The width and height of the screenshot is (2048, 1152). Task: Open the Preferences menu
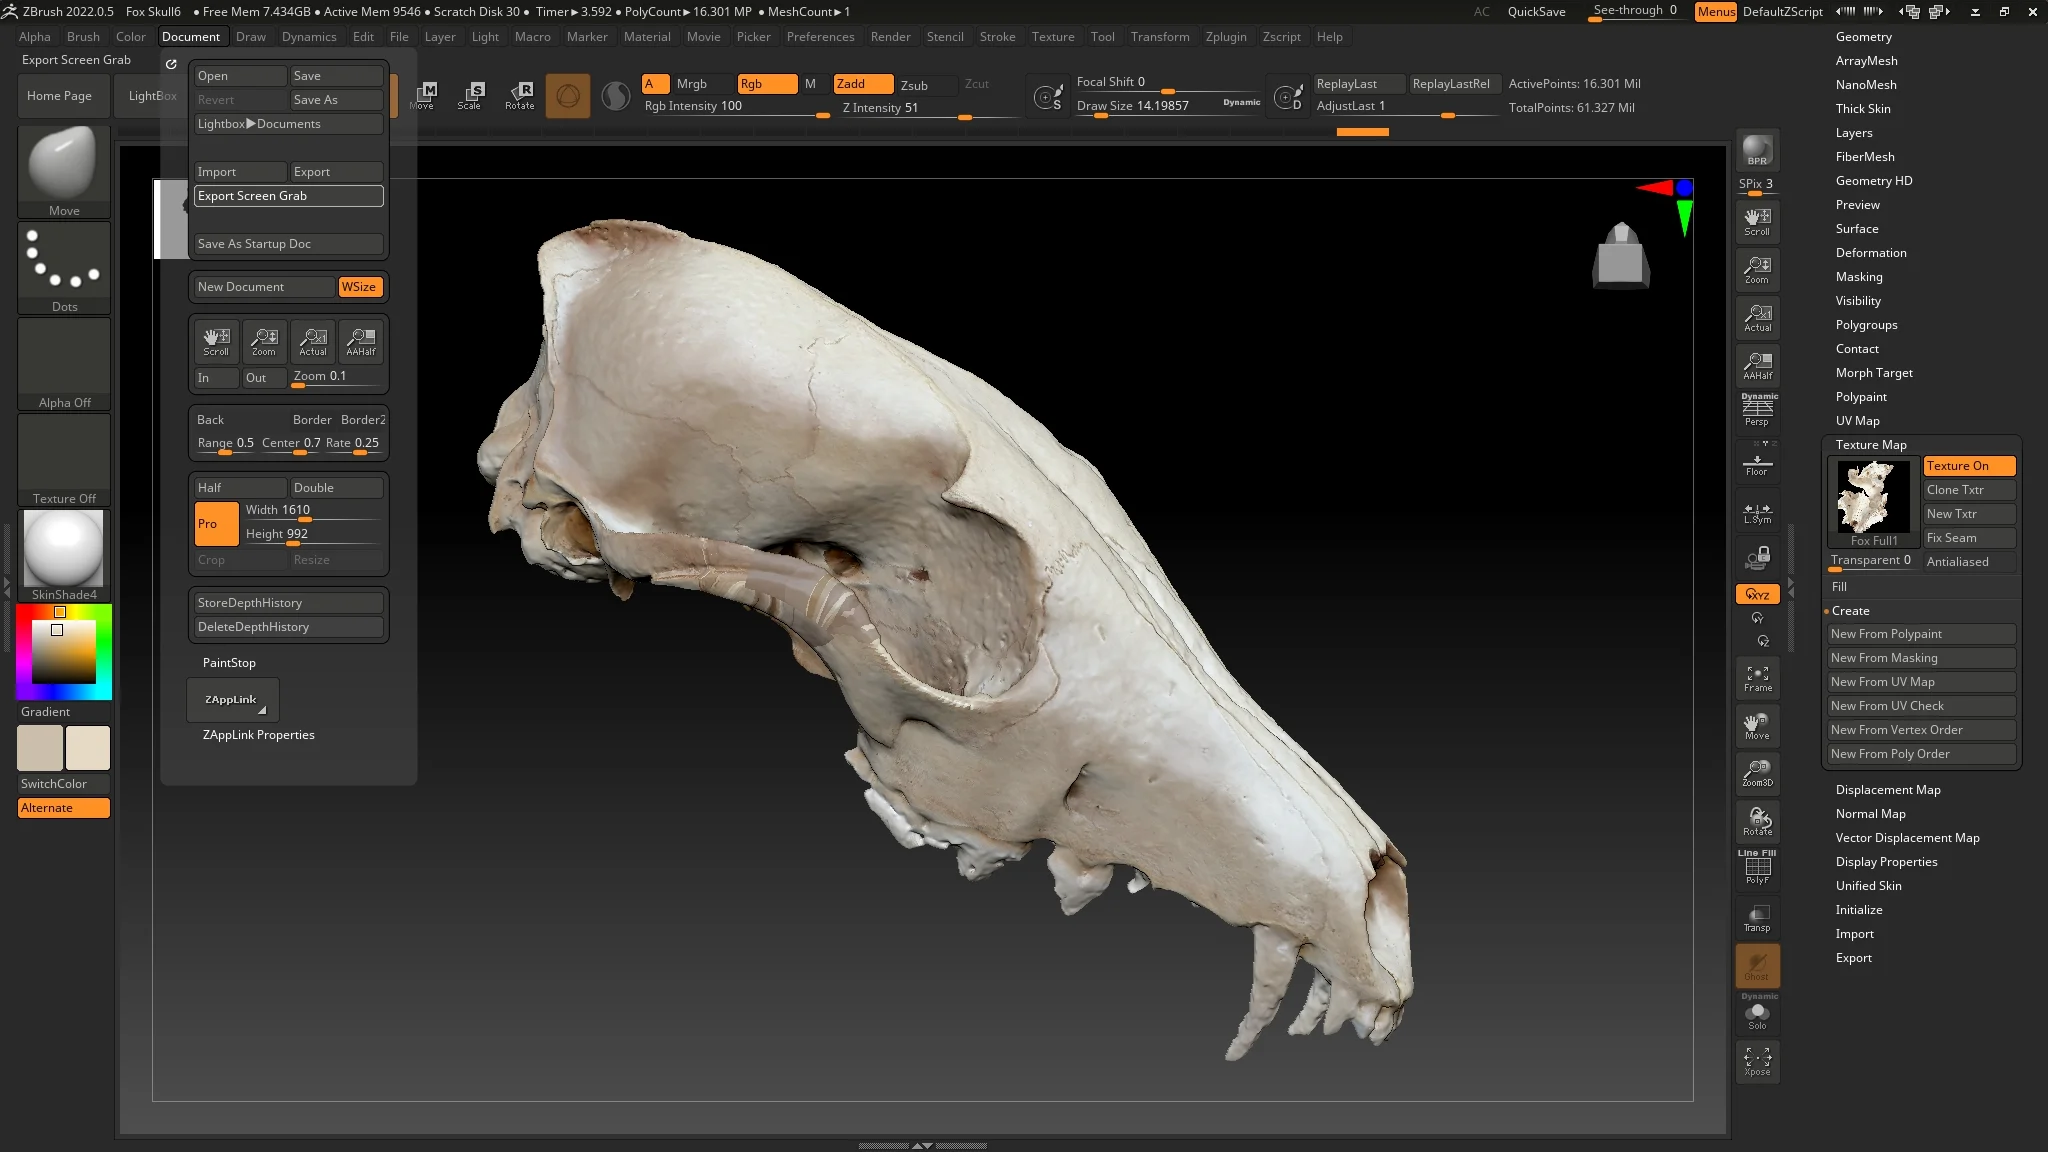(820, 37)
